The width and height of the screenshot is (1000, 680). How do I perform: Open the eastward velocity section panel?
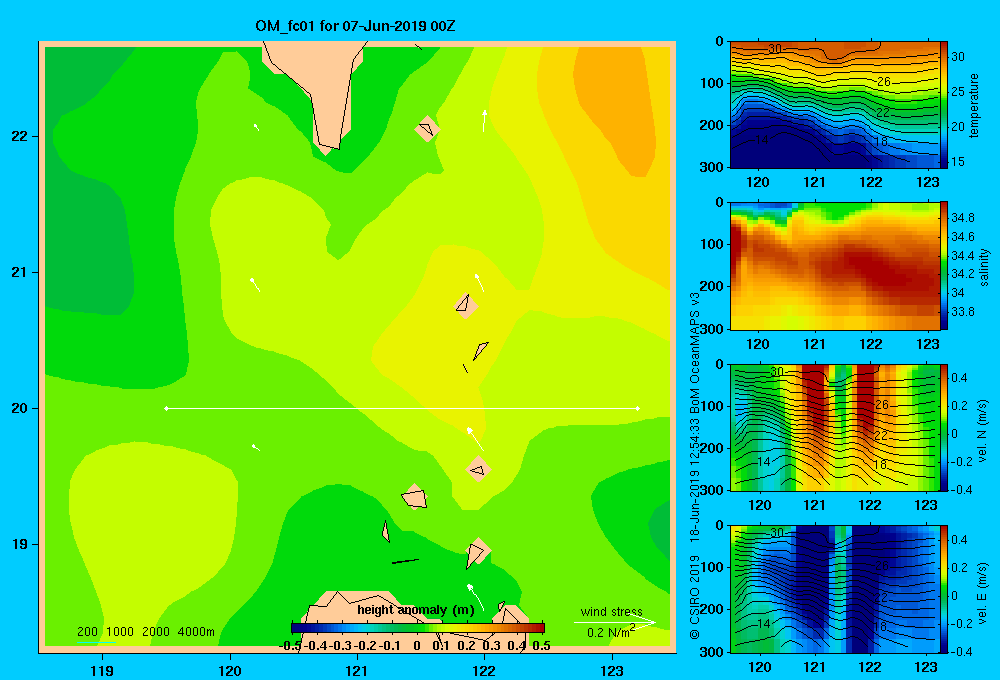pyautogui.click(x=834, y=589)
